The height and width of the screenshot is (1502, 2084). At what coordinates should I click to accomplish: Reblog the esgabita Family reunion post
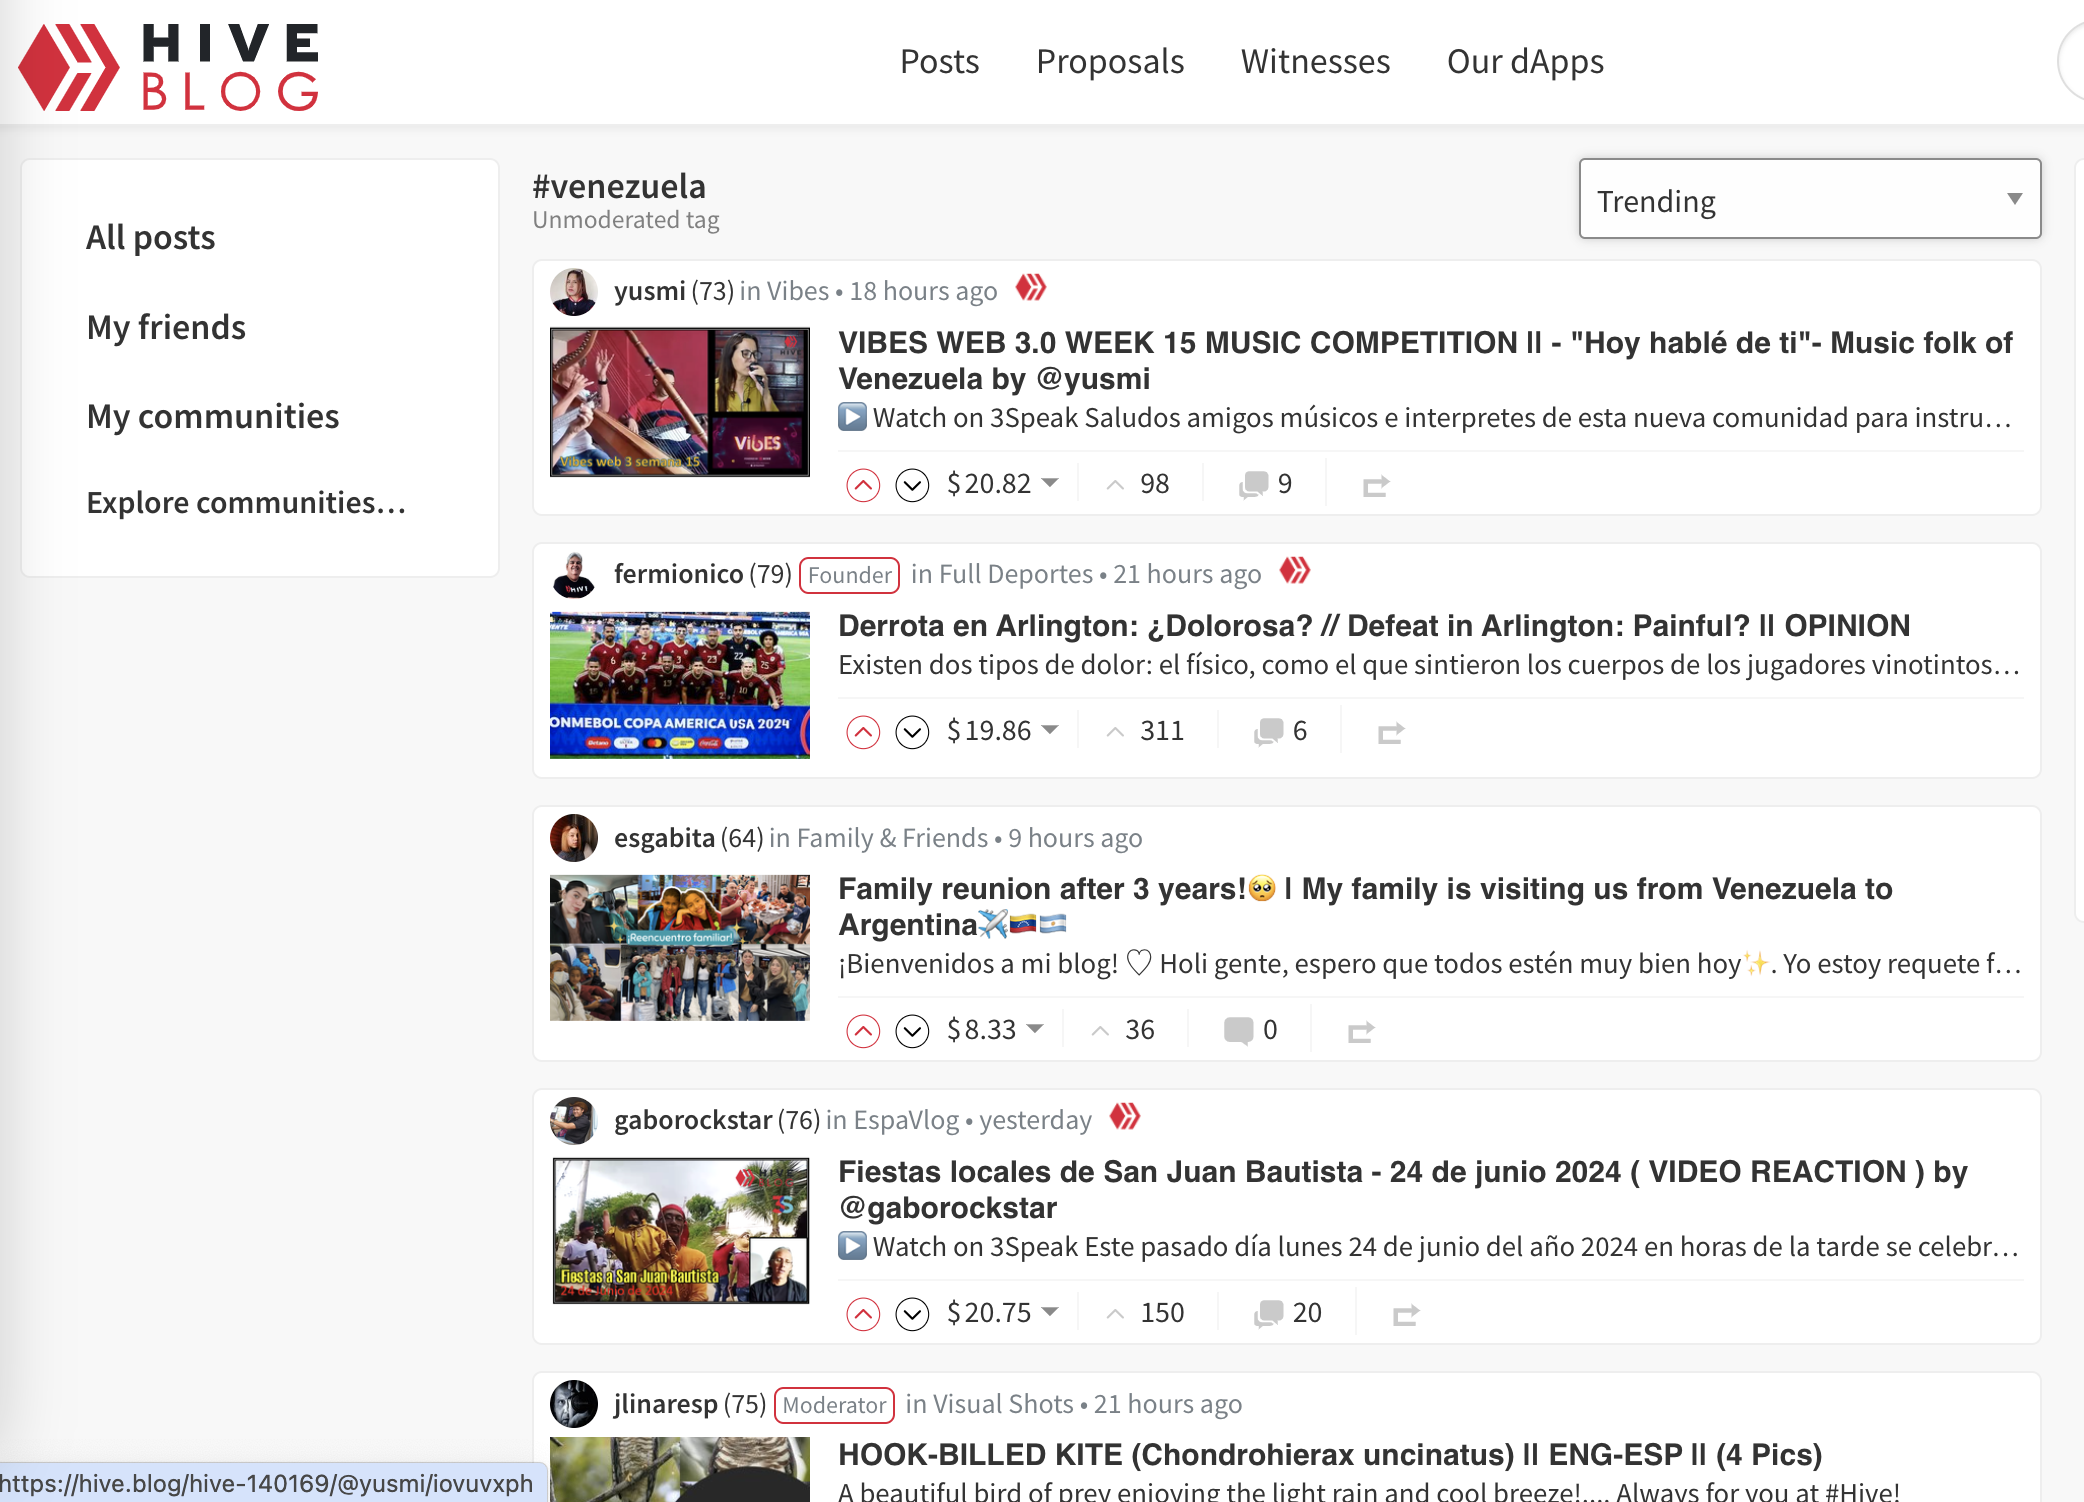pyautogui.click(x=1361, y=1031)
